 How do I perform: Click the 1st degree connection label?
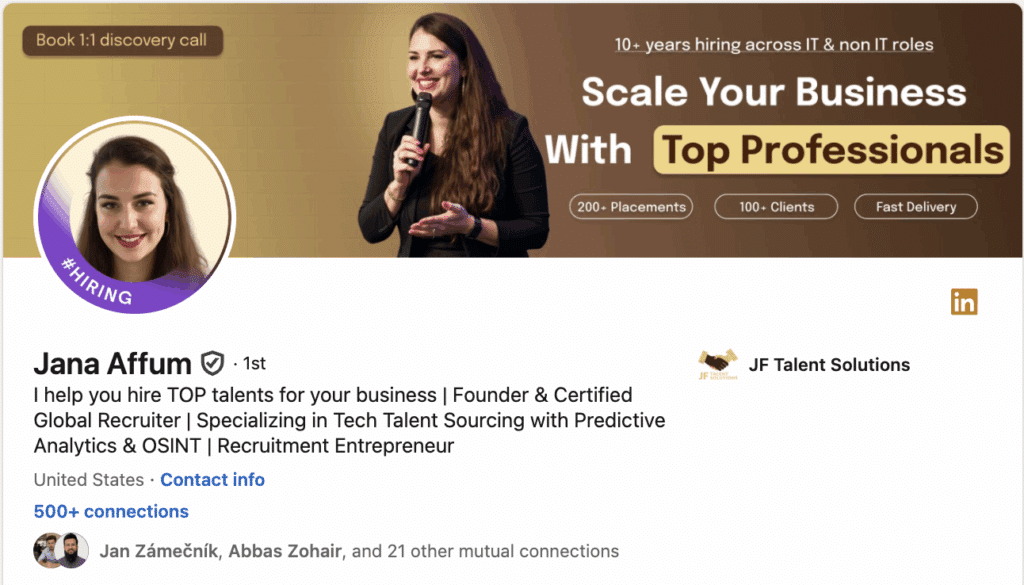coord(254,363)
